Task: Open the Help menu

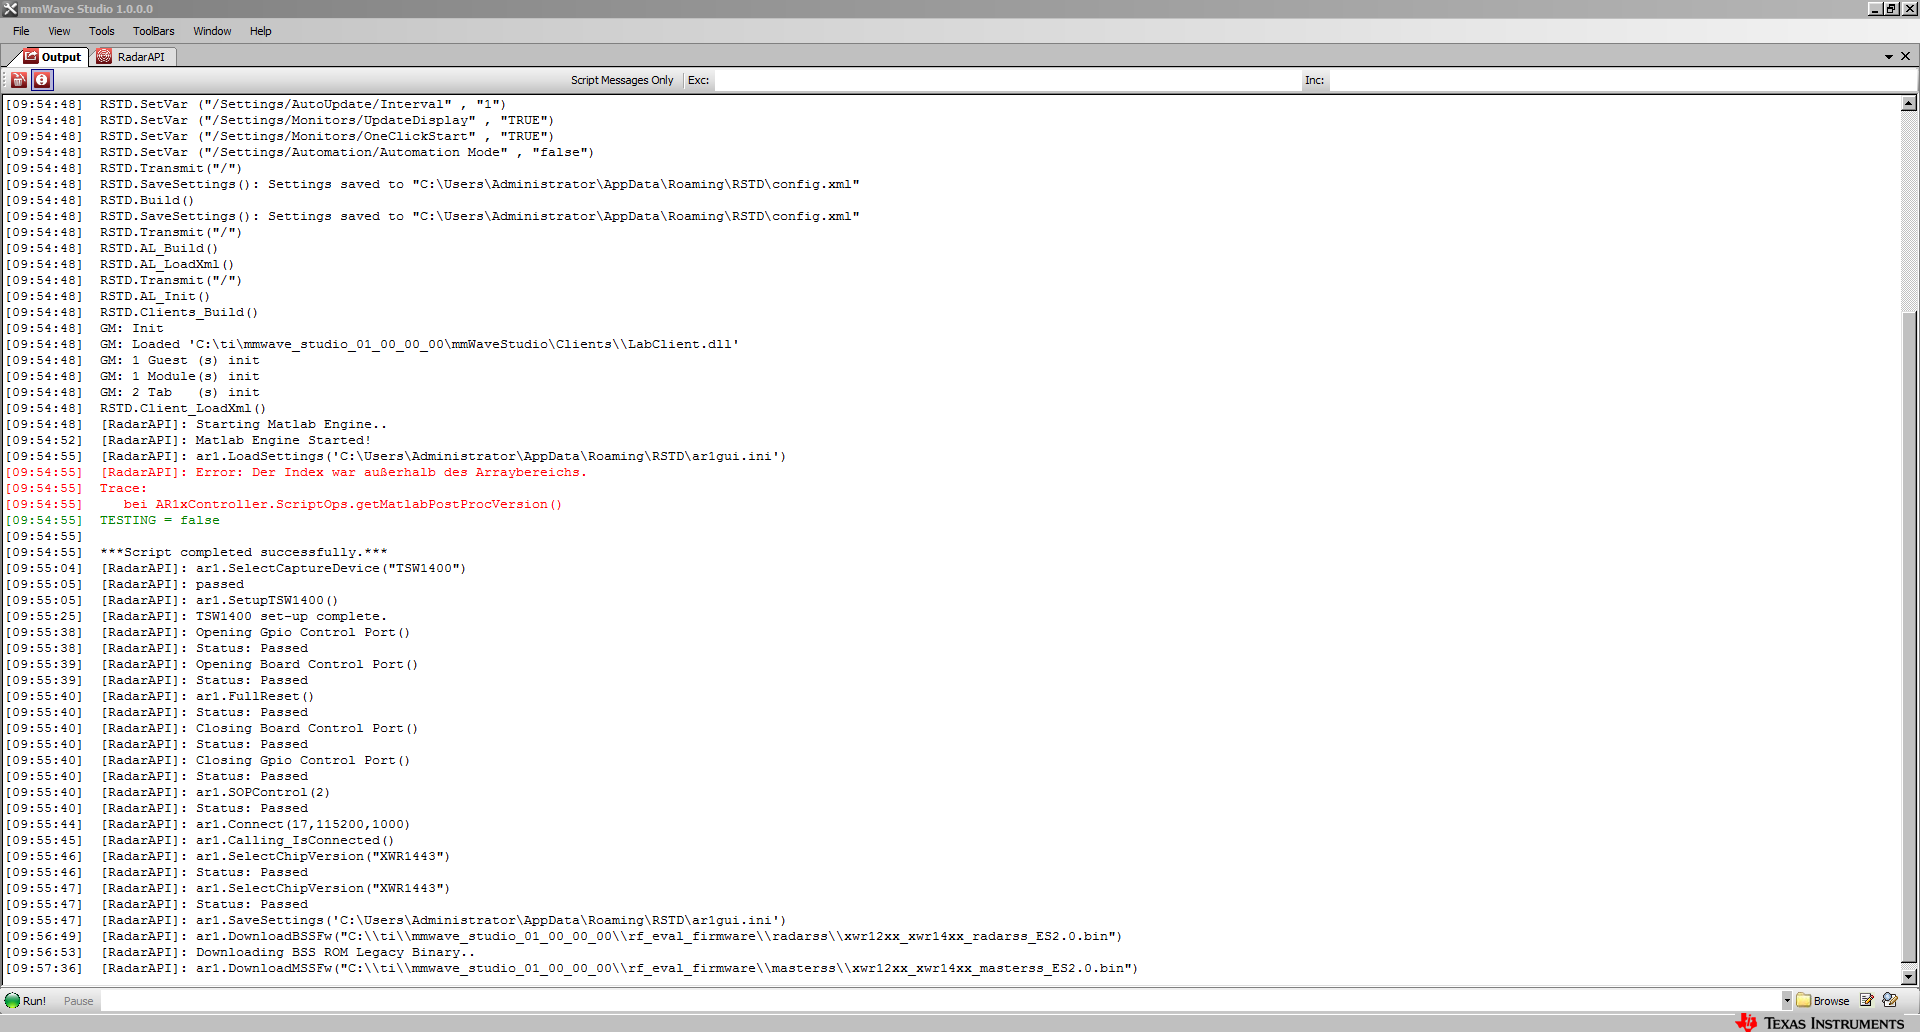Action: click(x=261, y=31)
